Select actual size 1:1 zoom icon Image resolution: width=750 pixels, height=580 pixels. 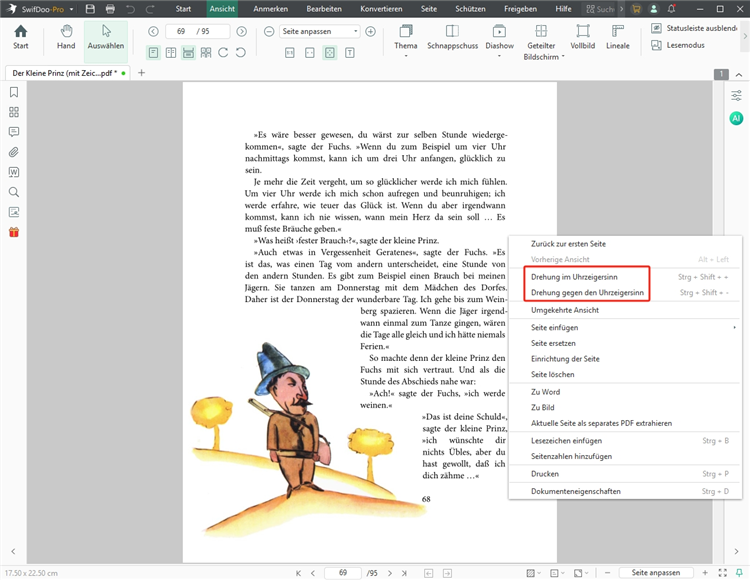pos(289,53)
